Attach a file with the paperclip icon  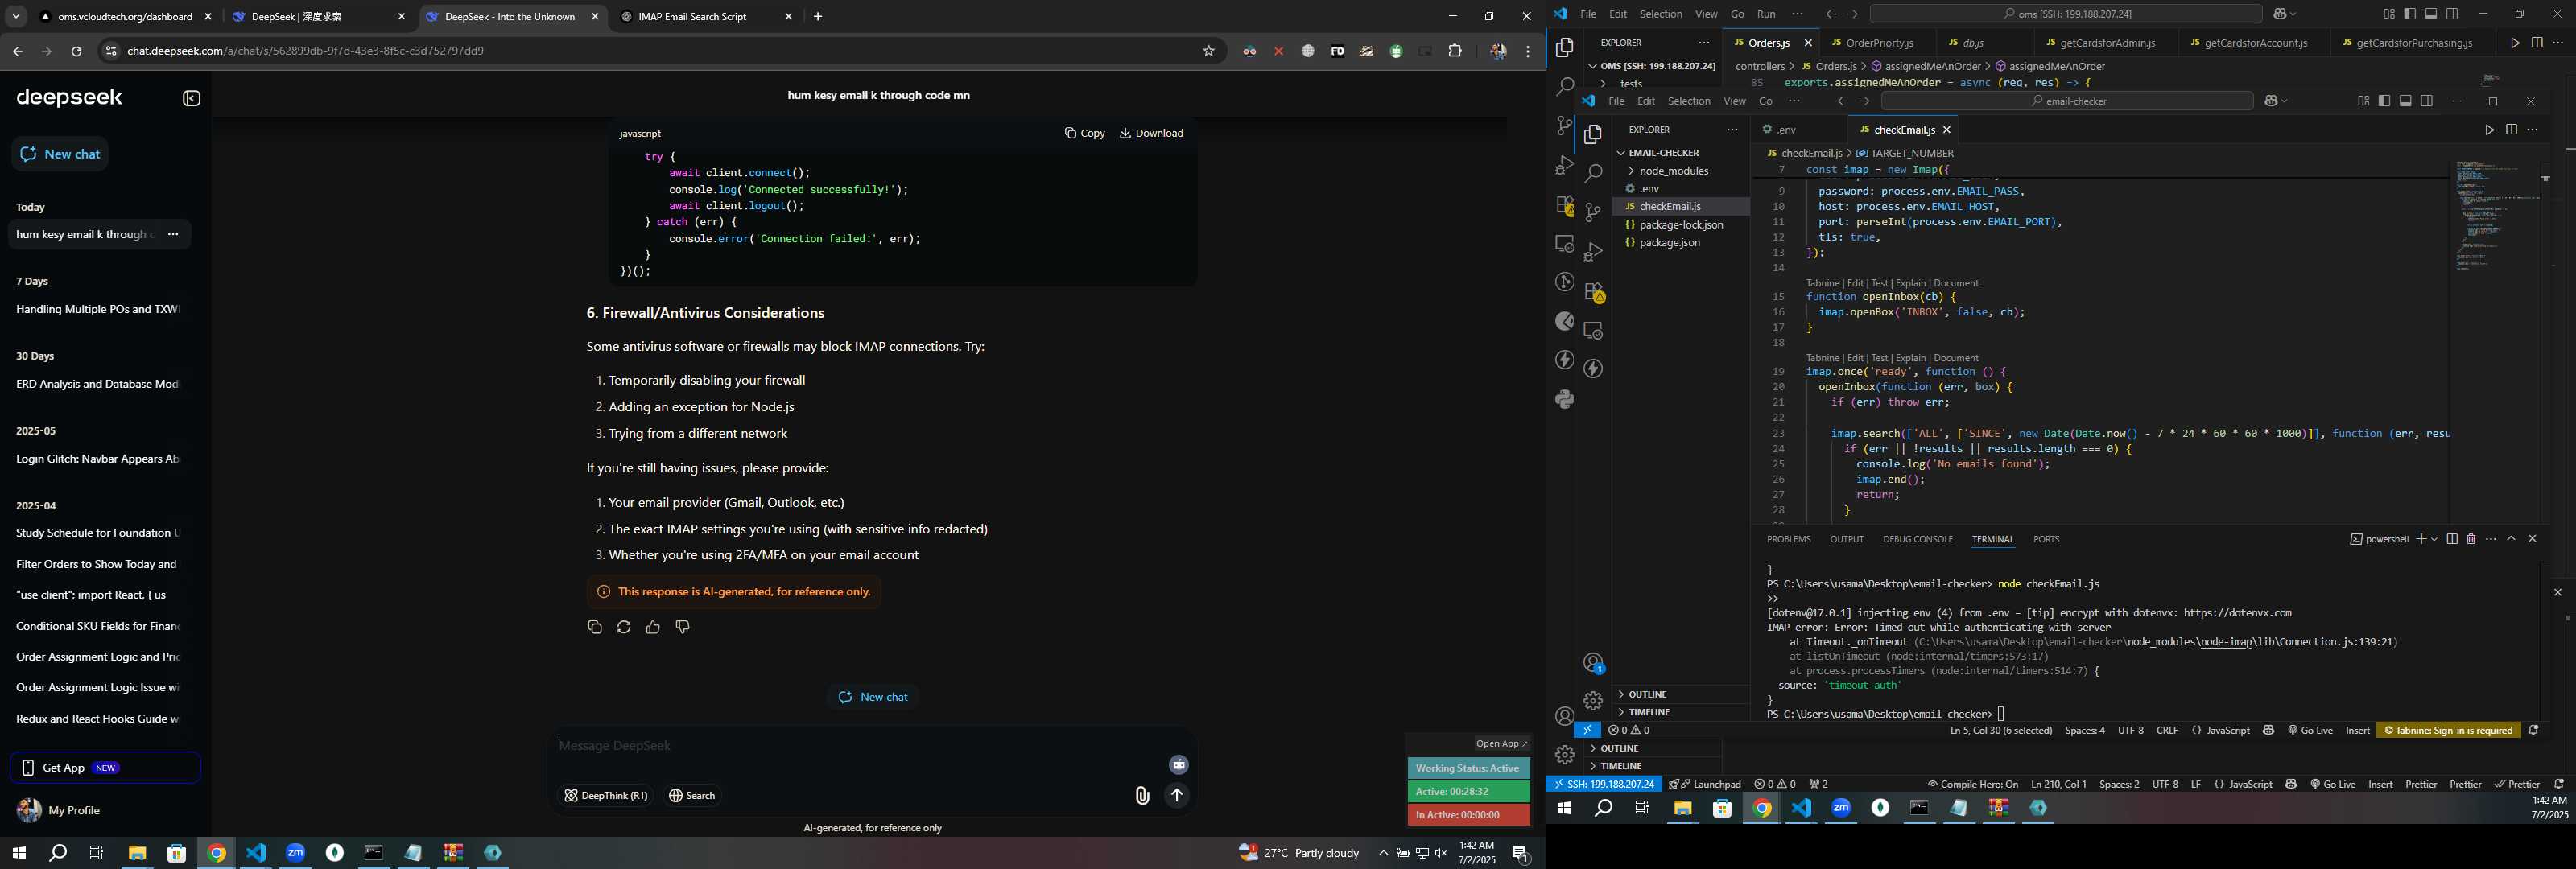pyautogui.click(x=1142, y=796)
